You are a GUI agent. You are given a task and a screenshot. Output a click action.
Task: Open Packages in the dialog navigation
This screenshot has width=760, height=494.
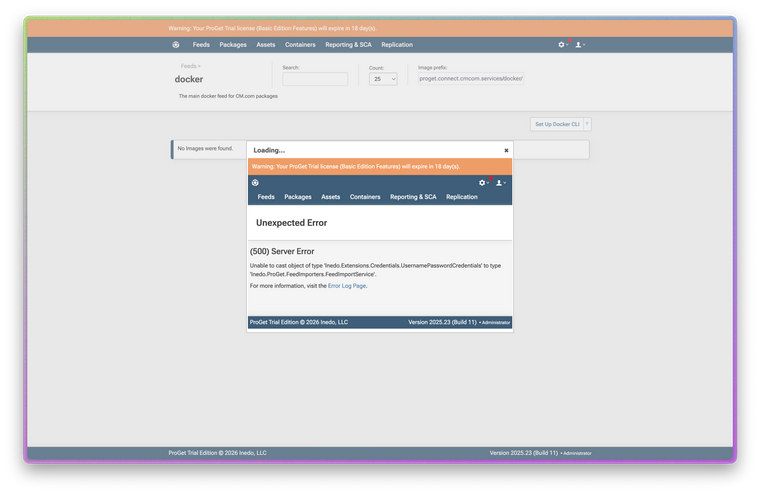point(298,197)
